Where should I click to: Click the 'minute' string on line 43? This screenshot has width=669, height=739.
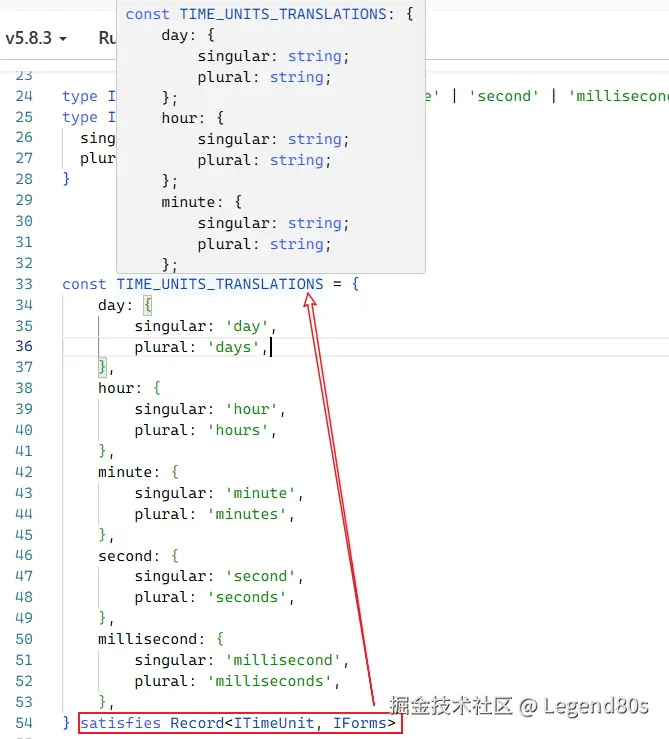click(261, 493)
